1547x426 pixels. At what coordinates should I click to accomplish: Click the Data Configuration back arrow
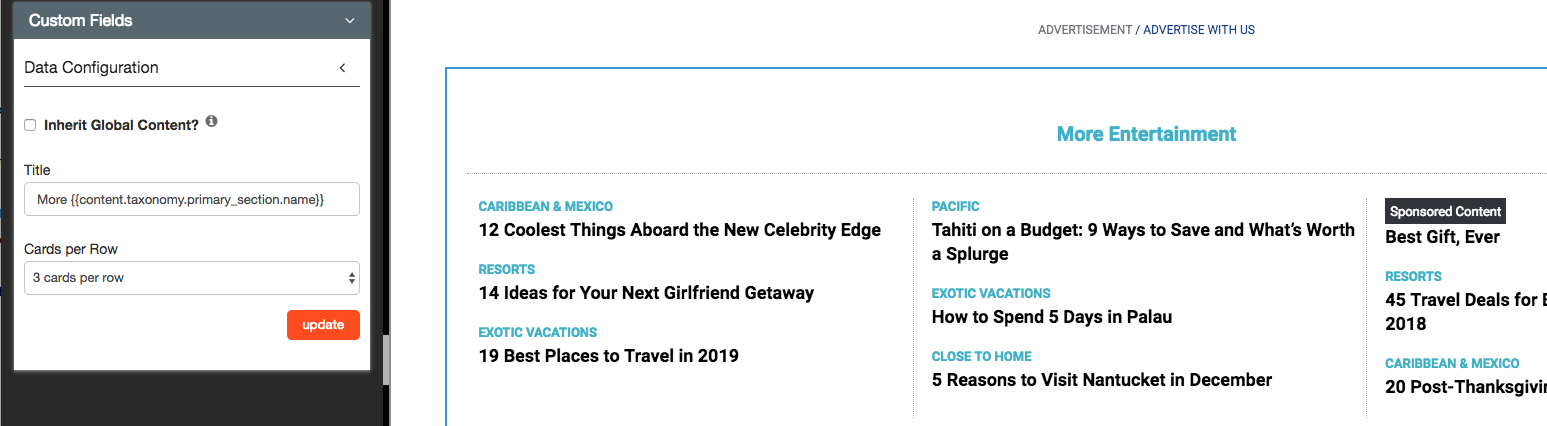pyautogui.click(x=342, y=68)
